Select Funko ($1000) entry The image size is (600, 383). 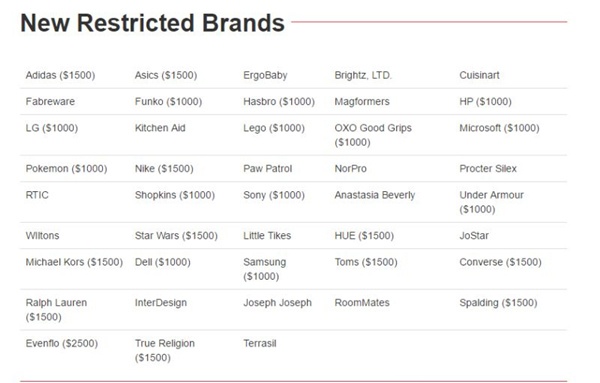[168, 101]
